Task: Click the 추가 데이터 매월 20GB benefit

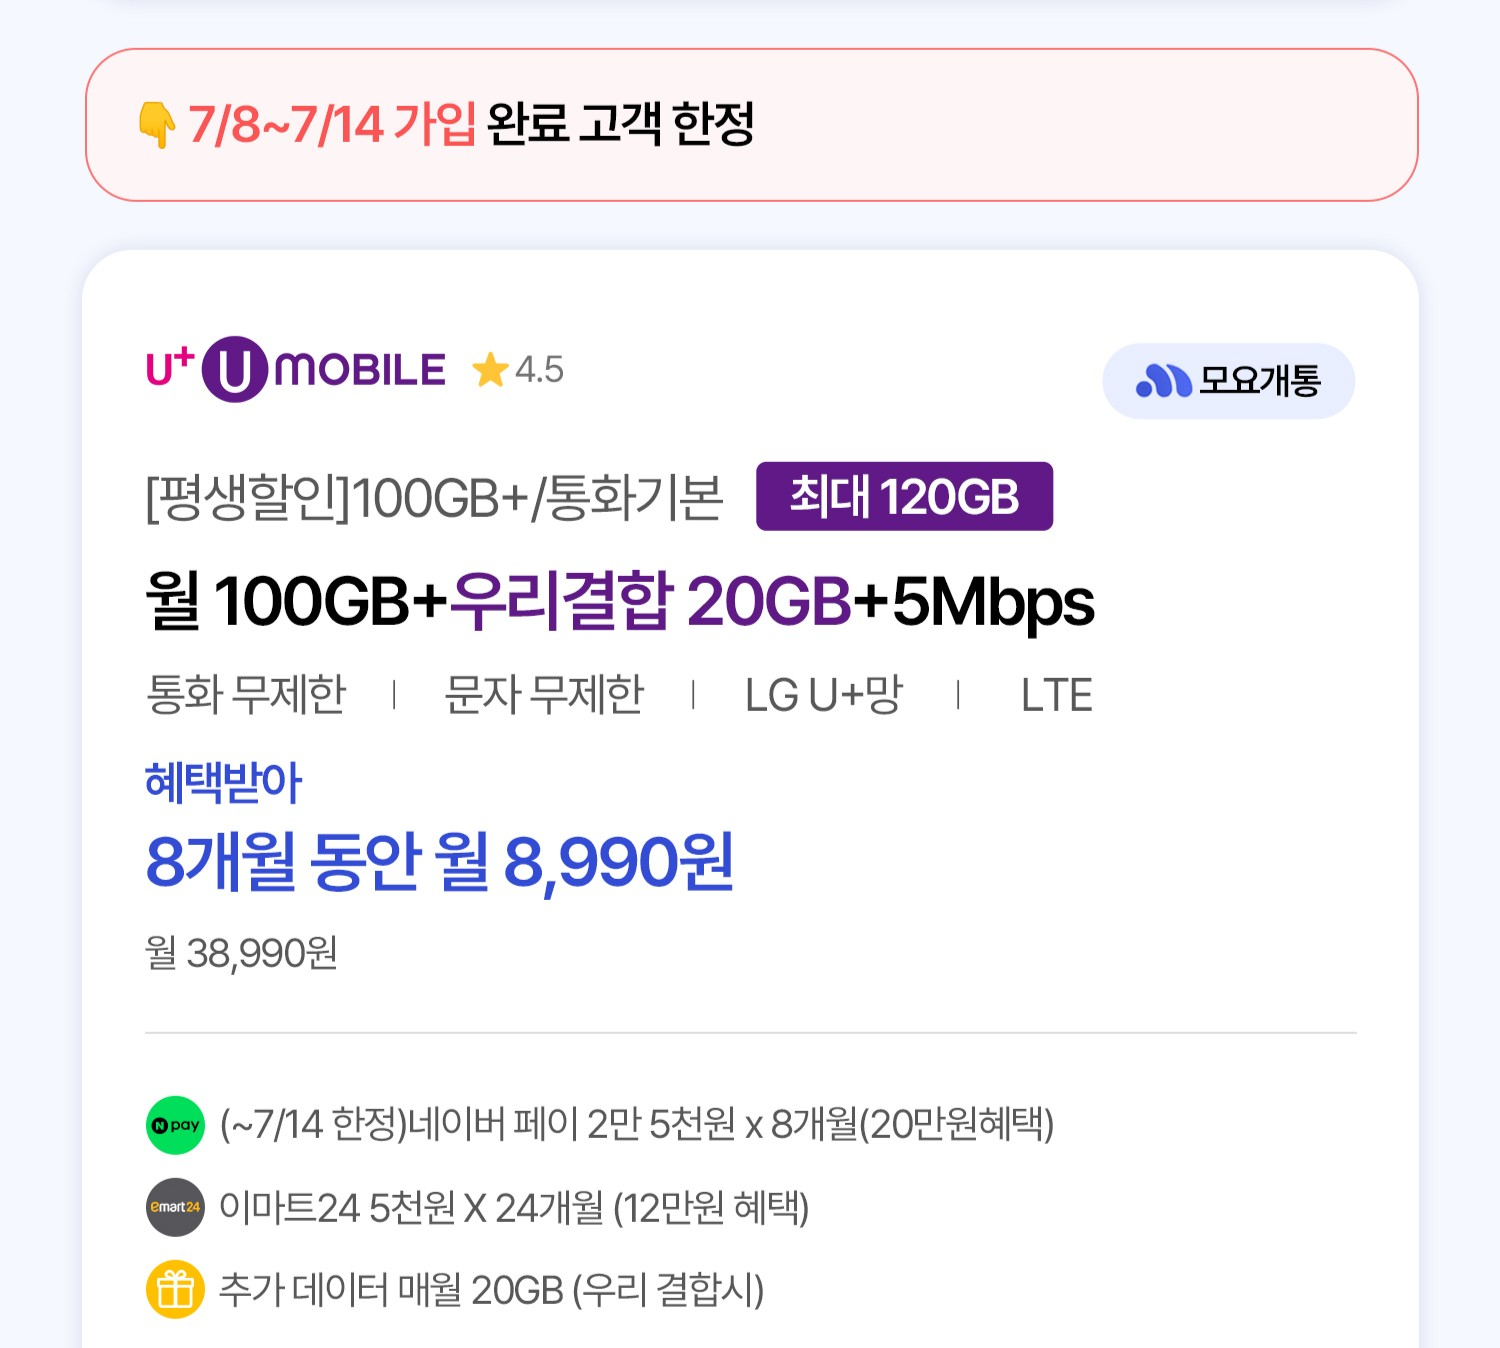Action: pos(491,1290)
